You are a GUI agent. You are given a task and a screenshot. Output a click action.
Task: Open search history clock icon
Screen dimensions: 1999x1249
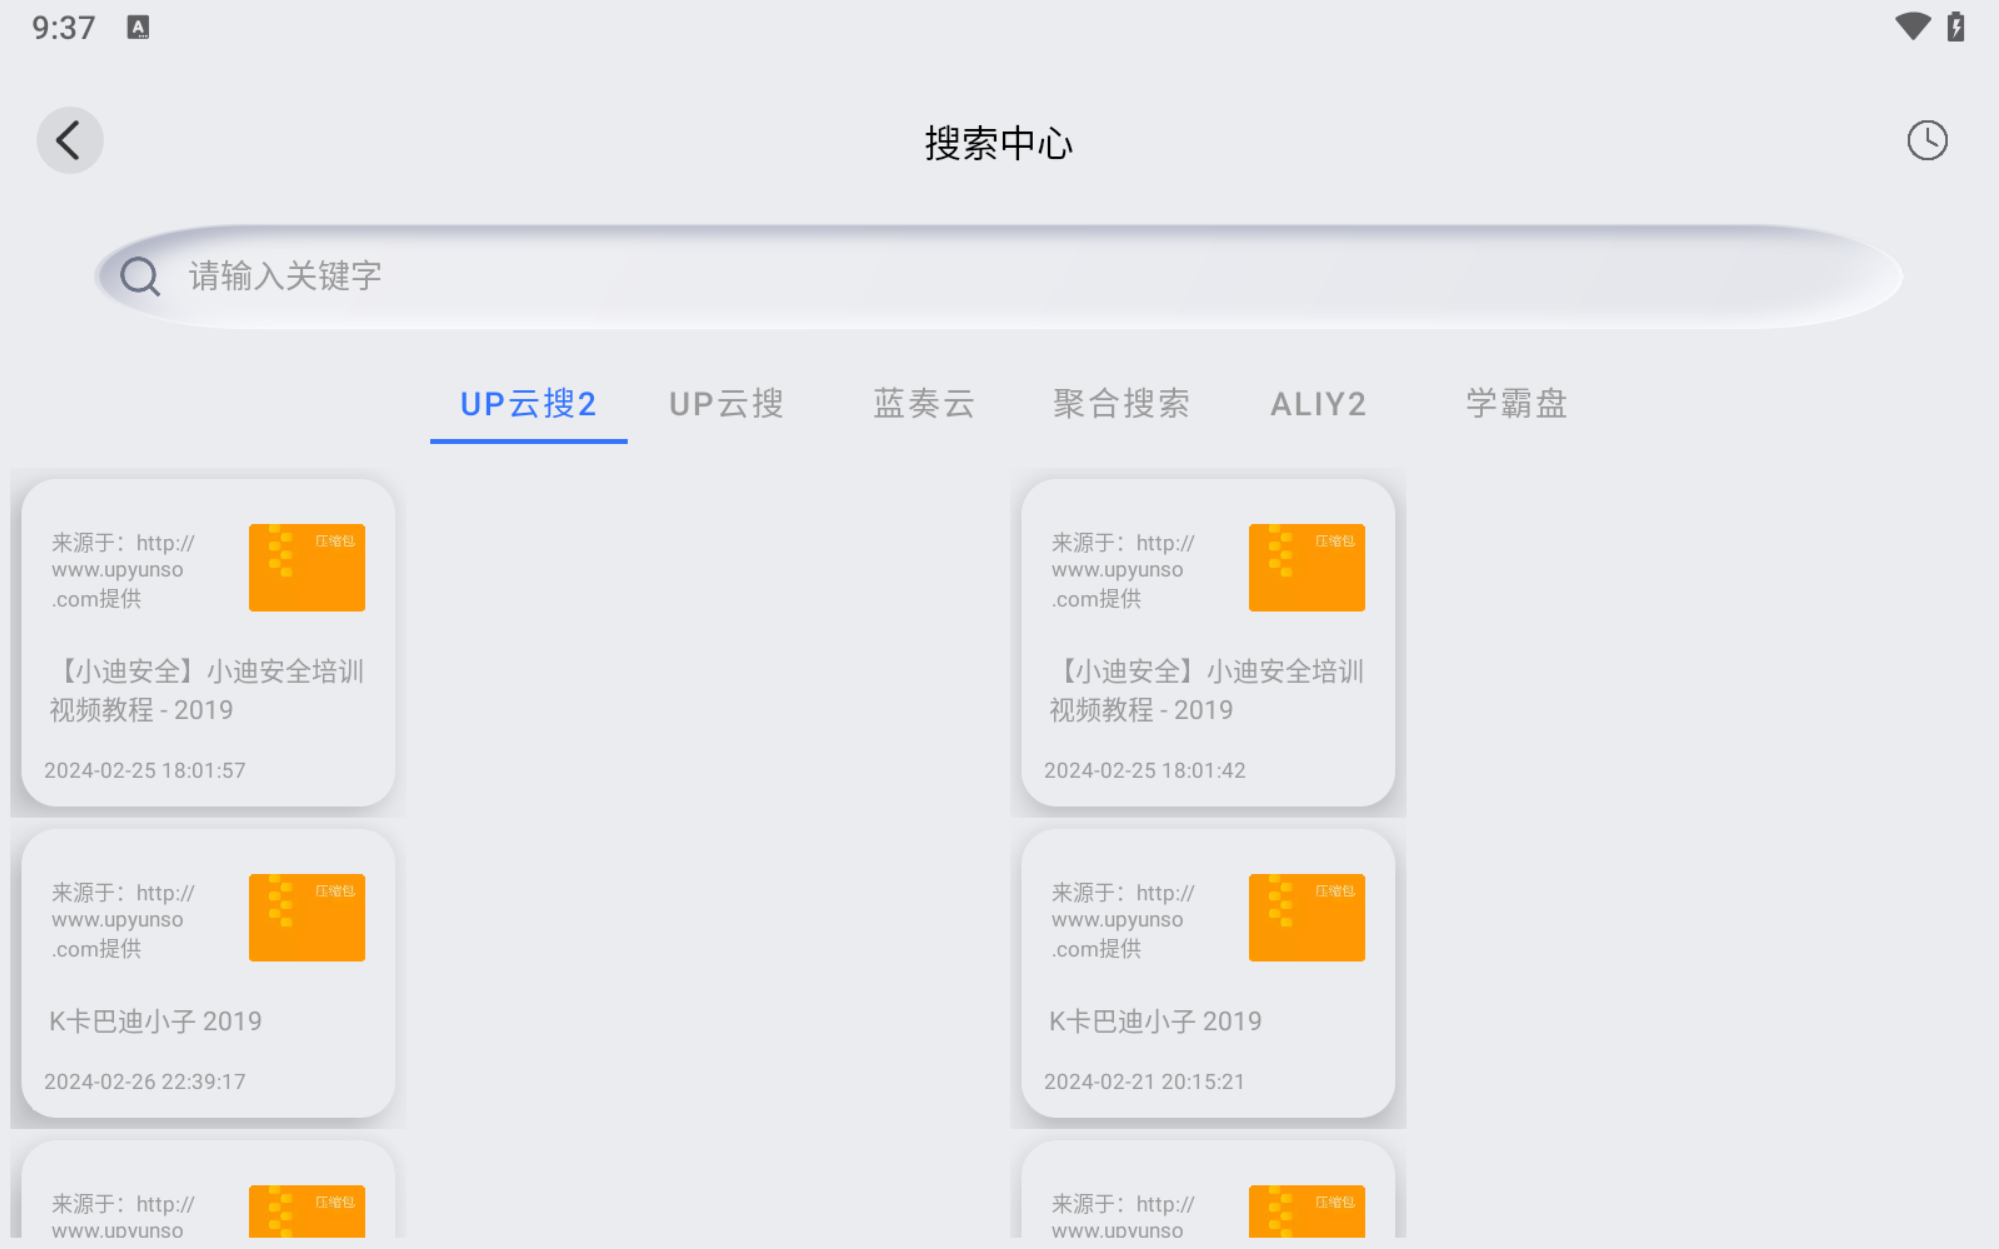(x=1926, y=140)
